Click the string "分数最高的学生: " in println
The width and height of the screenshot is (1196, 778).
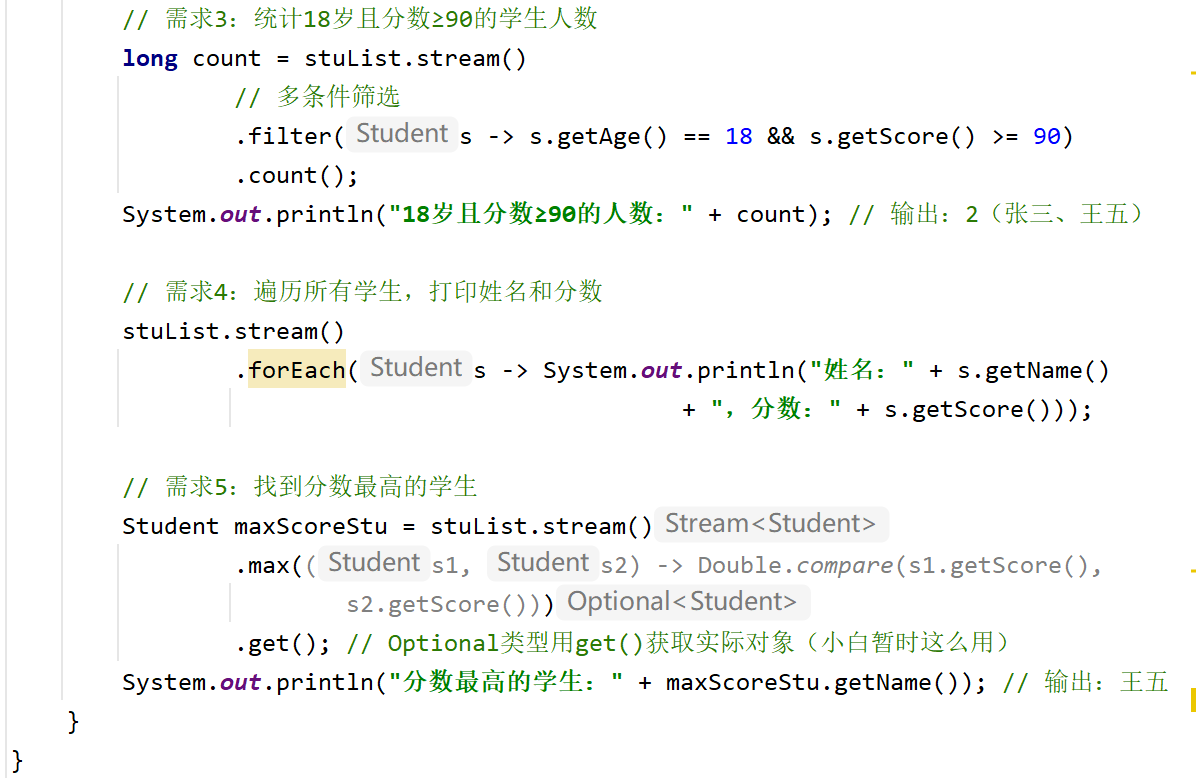pos(506,682)
